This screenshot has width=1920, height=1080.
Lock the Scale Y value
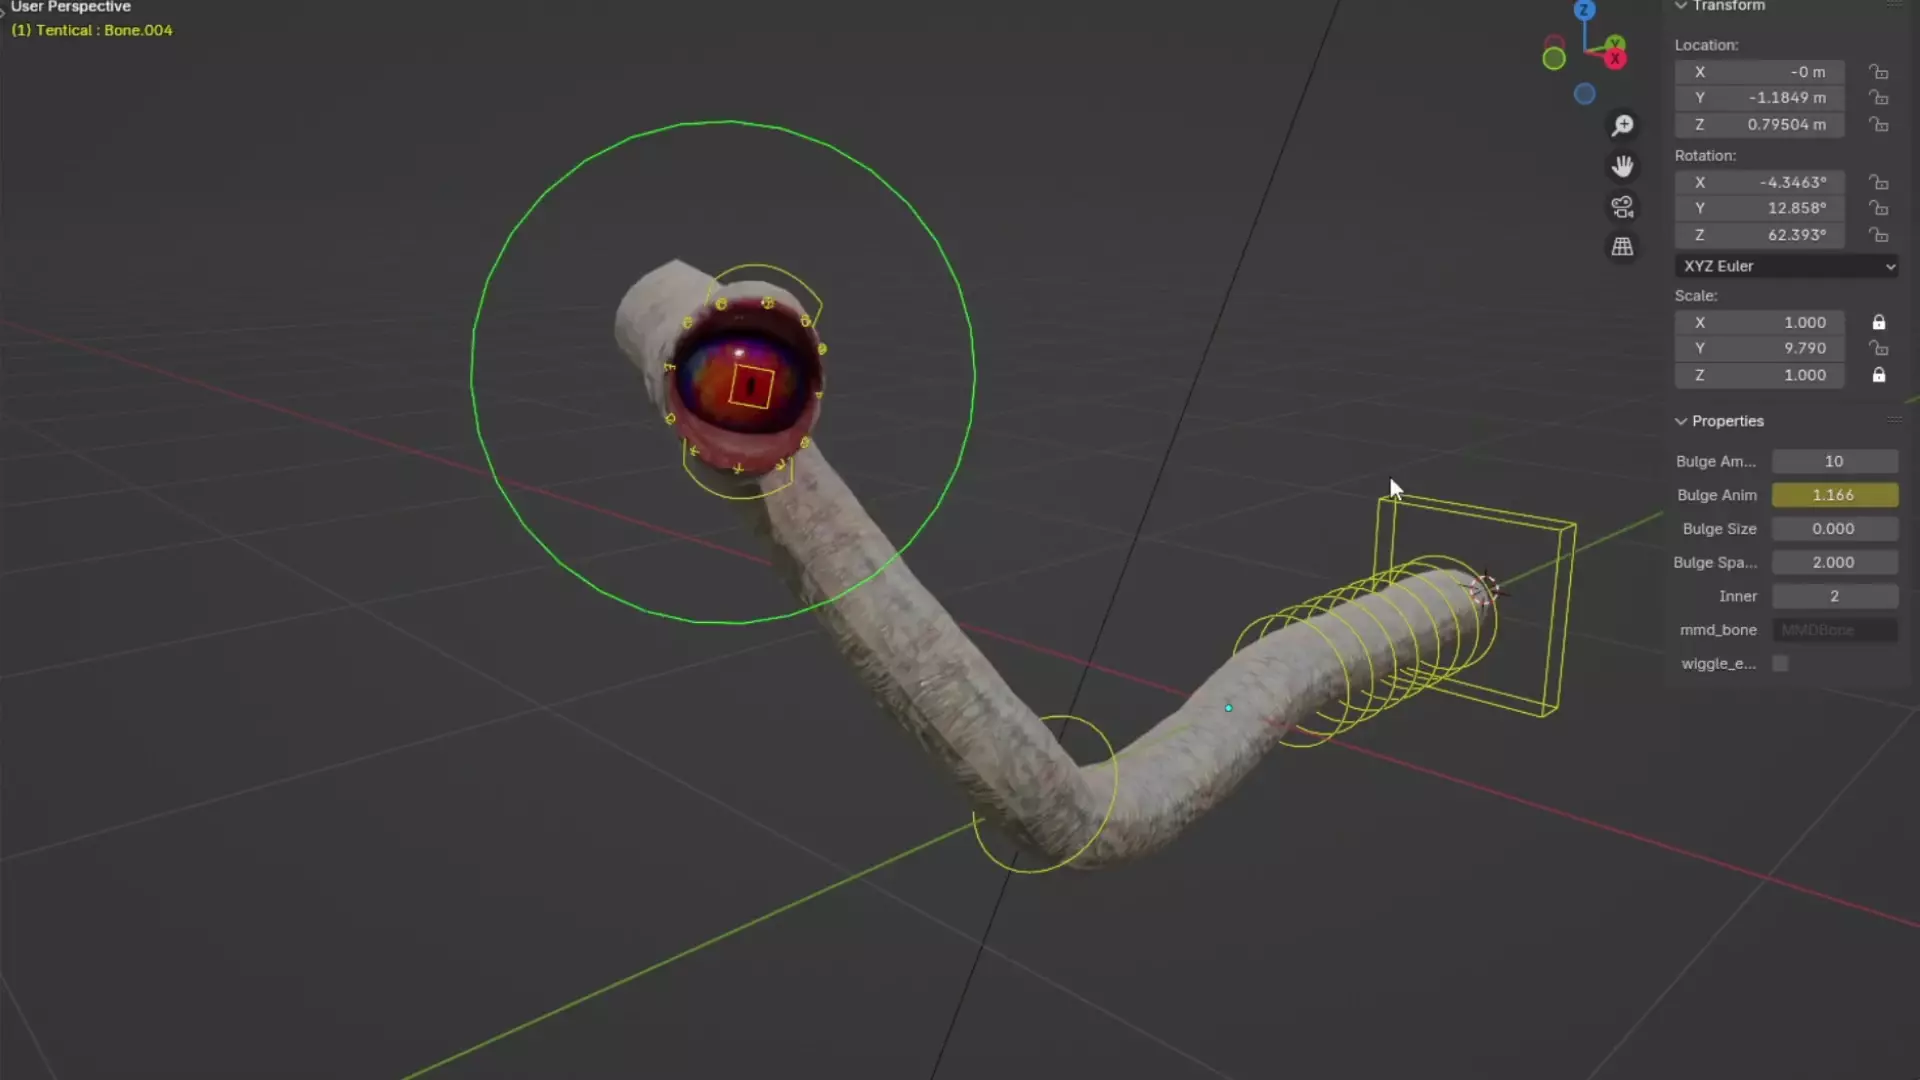[1879, 348]
